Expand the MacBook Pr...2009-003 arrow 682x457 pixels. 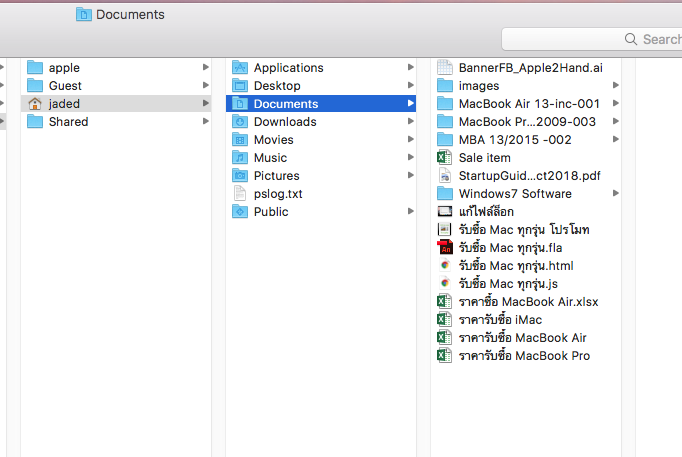click(x=616, y=121)
